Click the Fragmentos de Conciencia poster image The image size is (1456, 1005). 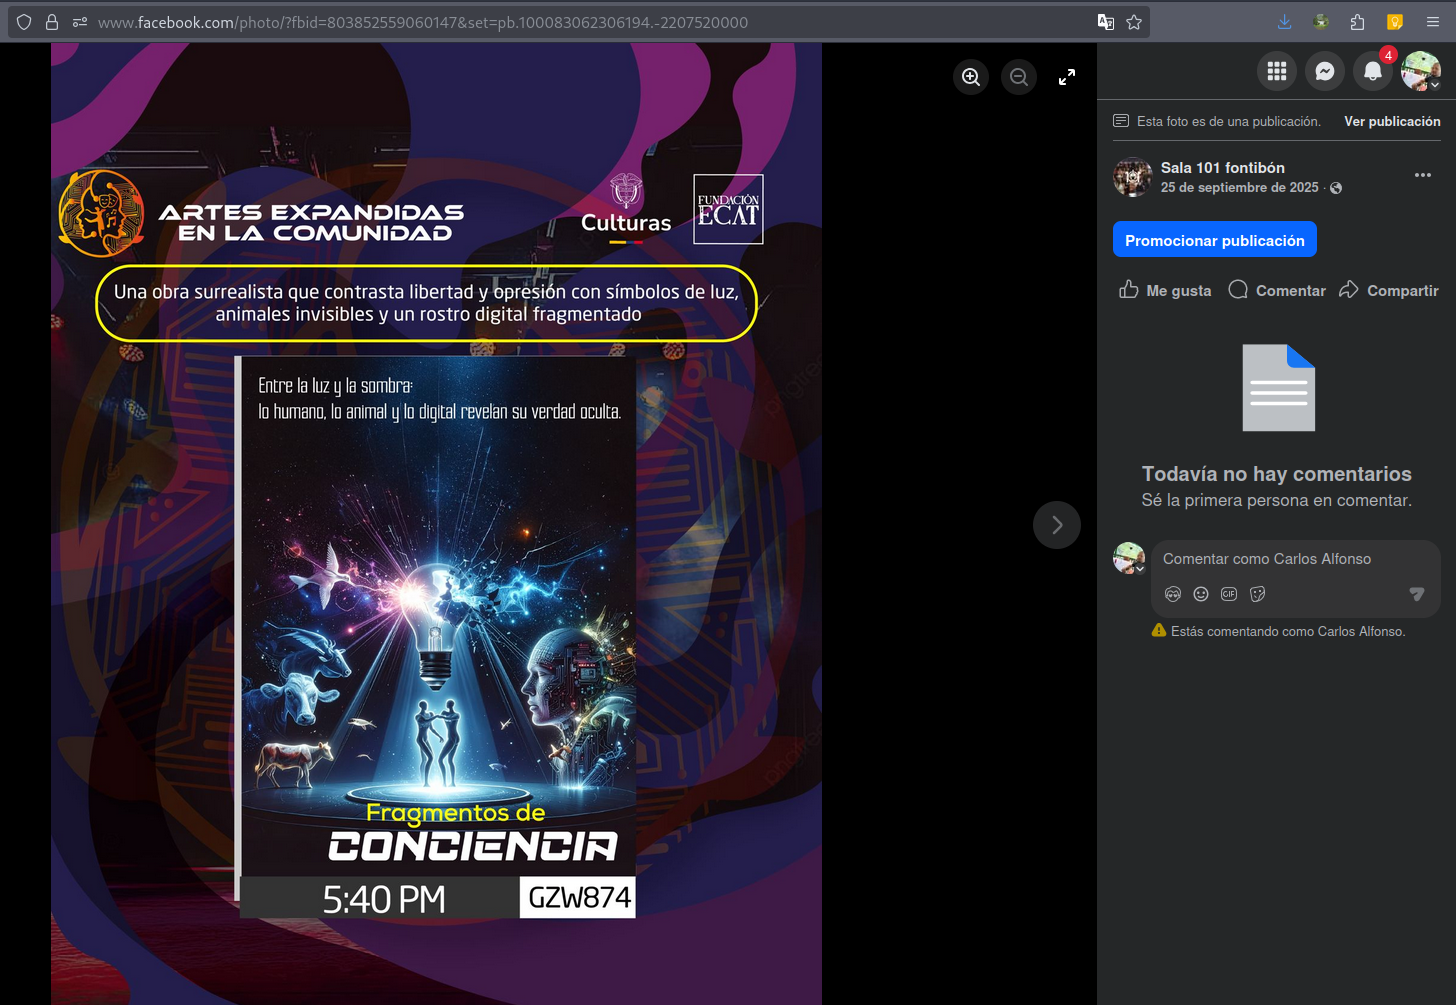click(x=436, y=637)
